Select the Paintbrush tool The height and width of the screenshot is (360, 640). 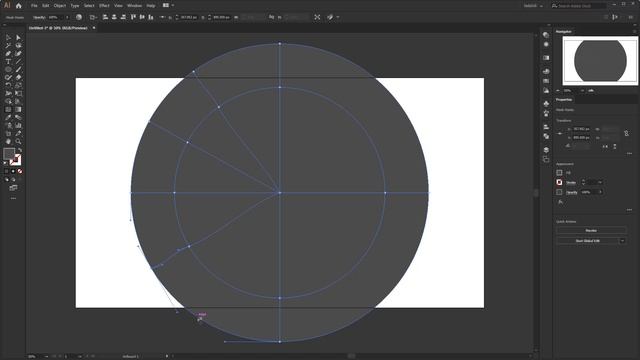[x=18, y=69]
